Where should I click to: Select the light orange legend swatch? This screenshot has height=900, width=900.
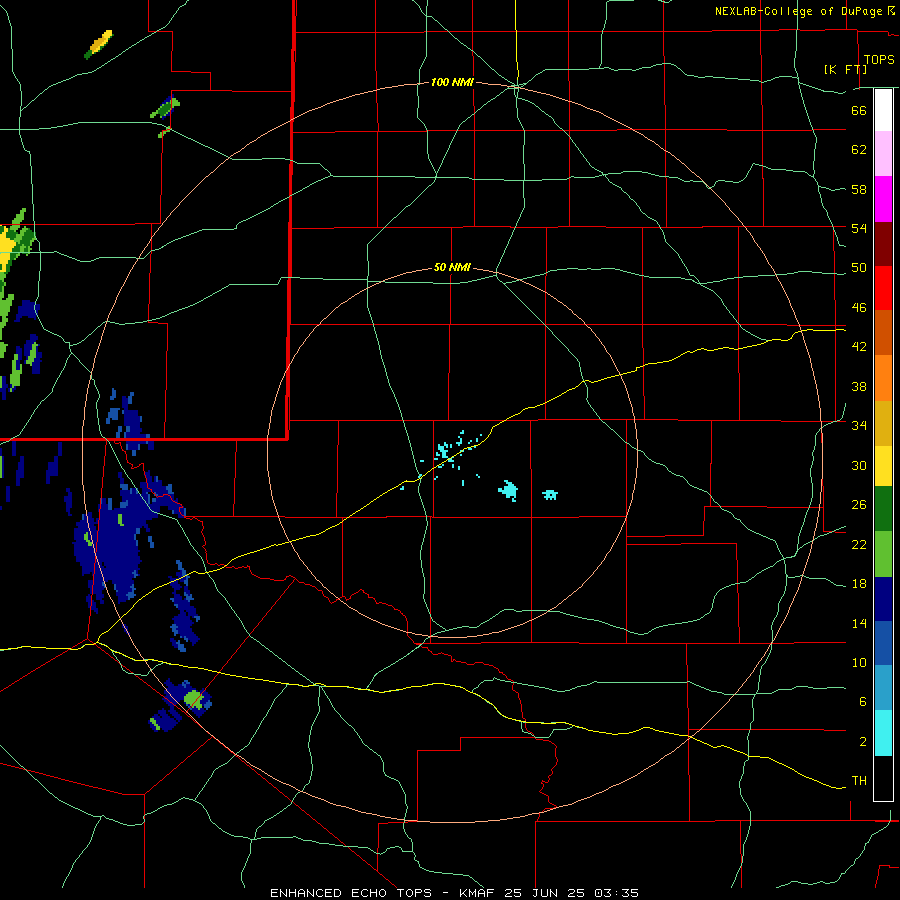pos(883,378)
